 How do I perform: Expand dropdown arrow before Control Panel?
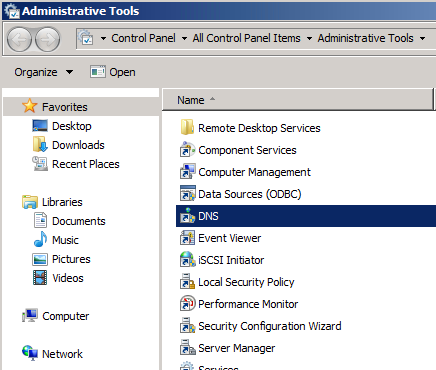click(103, 38)
